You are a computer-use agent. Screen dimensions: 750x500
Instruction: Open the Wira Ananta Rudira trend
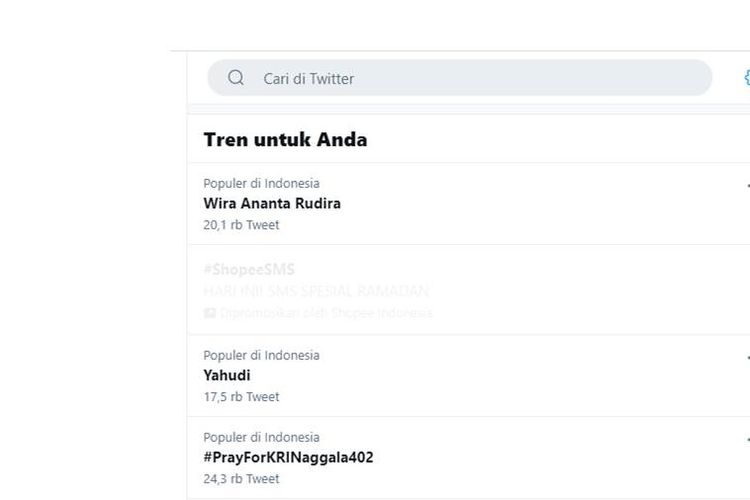pos(272,203)
